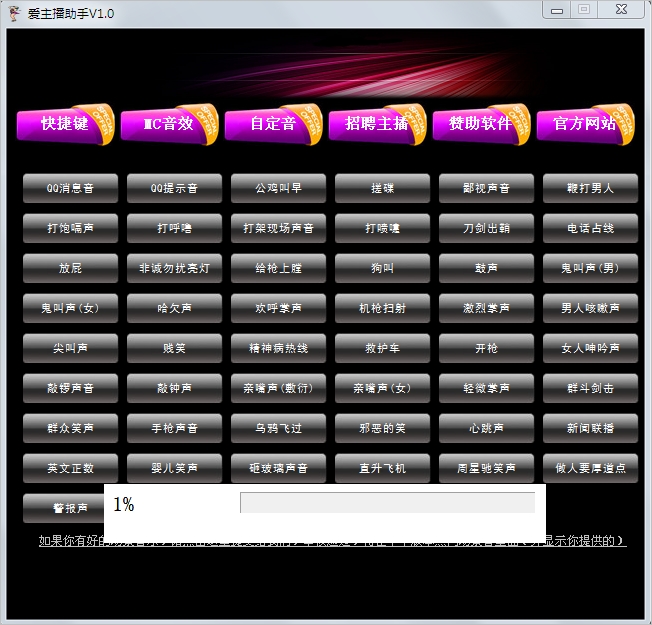Trigger the 救护车 ambulance sound
652x625 pixels.
click(382, 348)
